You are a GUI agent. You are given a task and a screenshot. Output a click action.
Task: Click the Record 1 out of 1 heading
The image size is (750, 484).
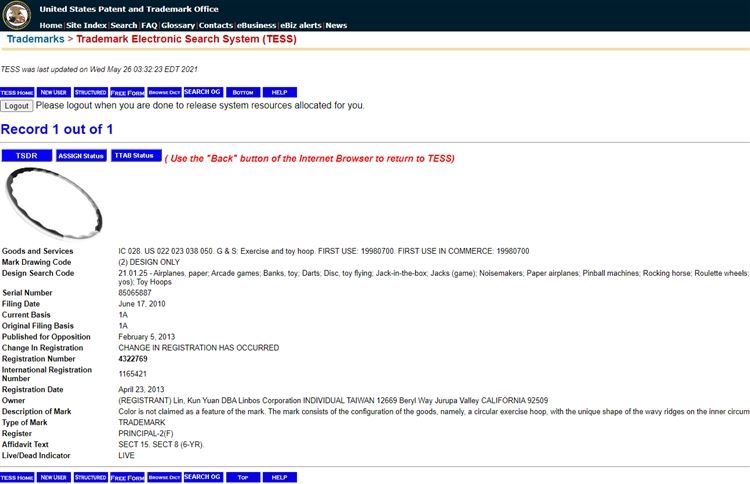tap(57, 129)
